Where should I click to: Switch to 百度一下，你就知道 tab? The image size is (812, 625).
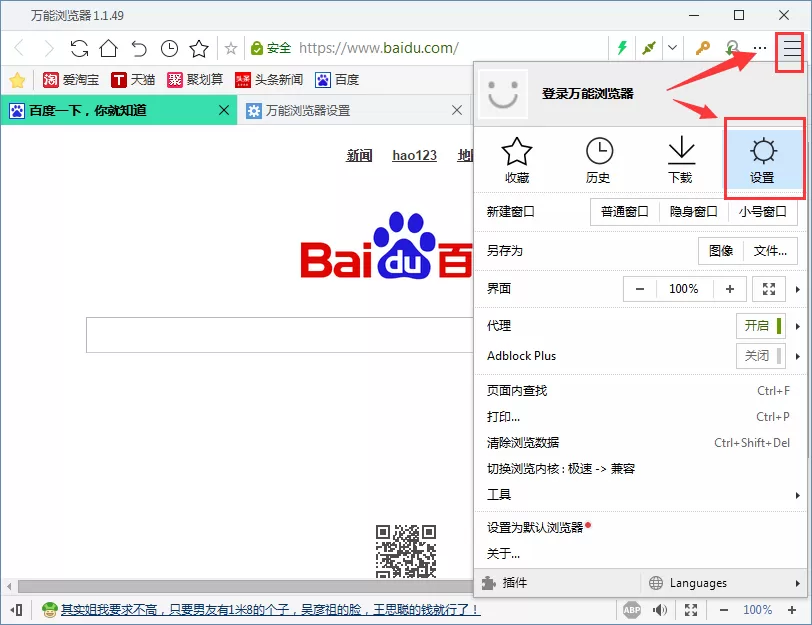pos(119,110)
